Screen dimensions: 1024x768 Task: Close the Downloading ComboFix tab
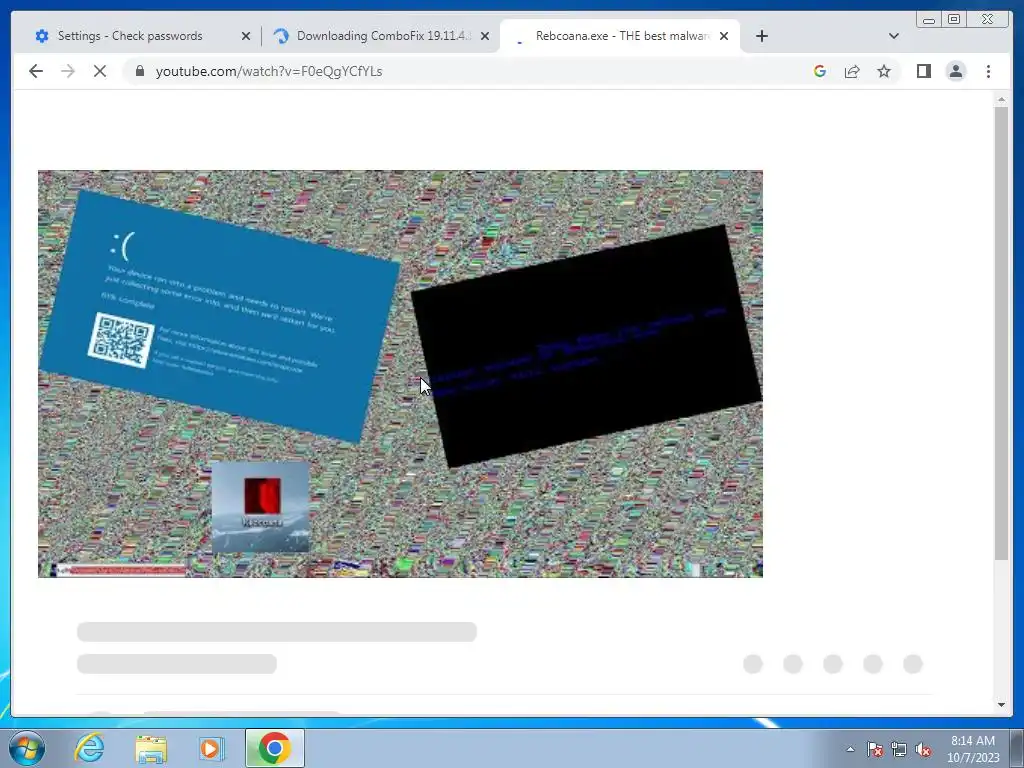485,36
